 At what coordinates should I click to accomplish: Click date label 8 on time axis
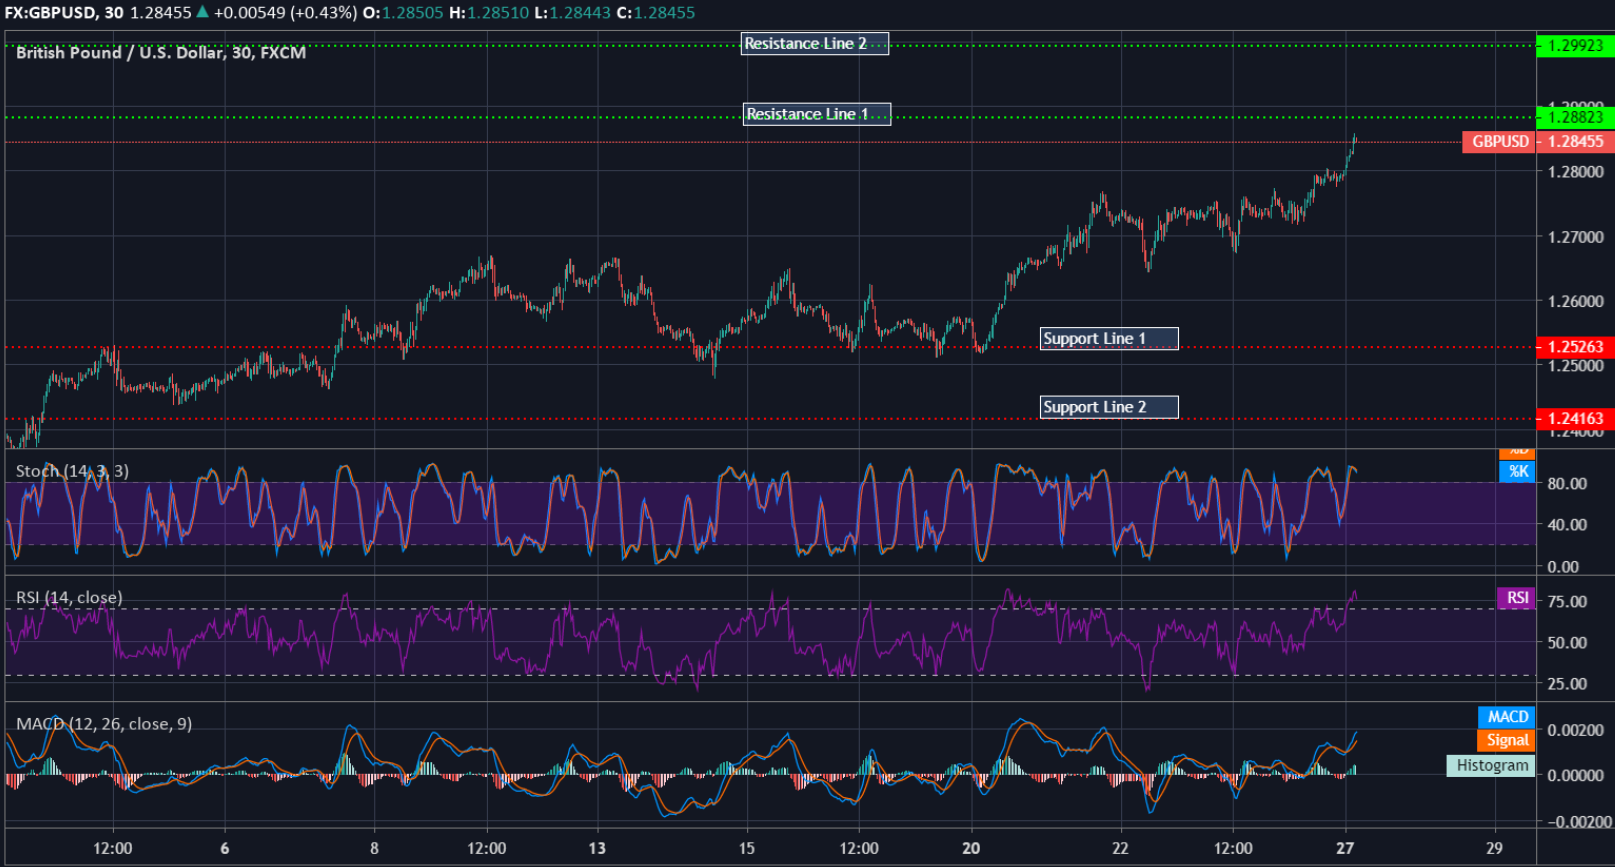[374, 848]
